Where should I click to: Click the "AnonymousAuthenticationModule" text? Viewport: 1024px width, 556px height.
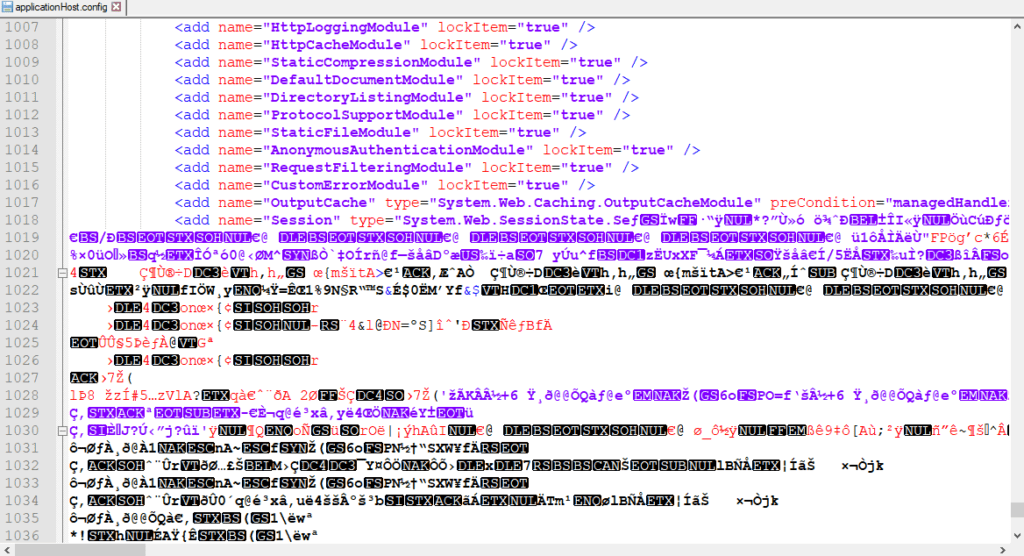(398, 150)
